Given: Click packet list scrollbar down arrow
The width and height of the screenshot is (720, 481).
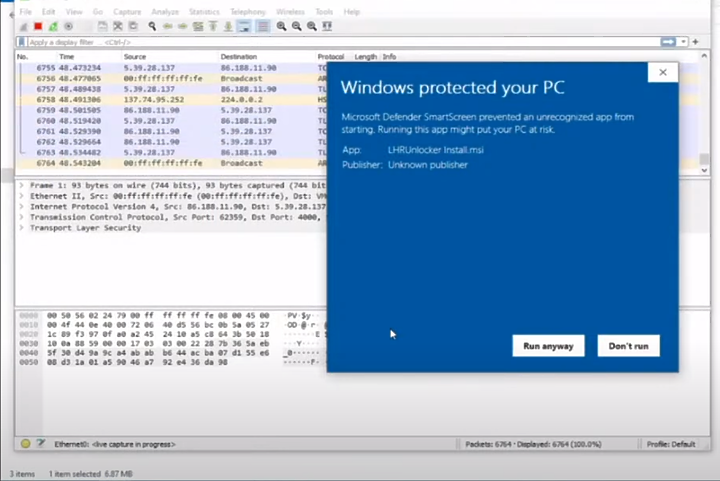Looking at the screenshot, I should coord(704,170).
